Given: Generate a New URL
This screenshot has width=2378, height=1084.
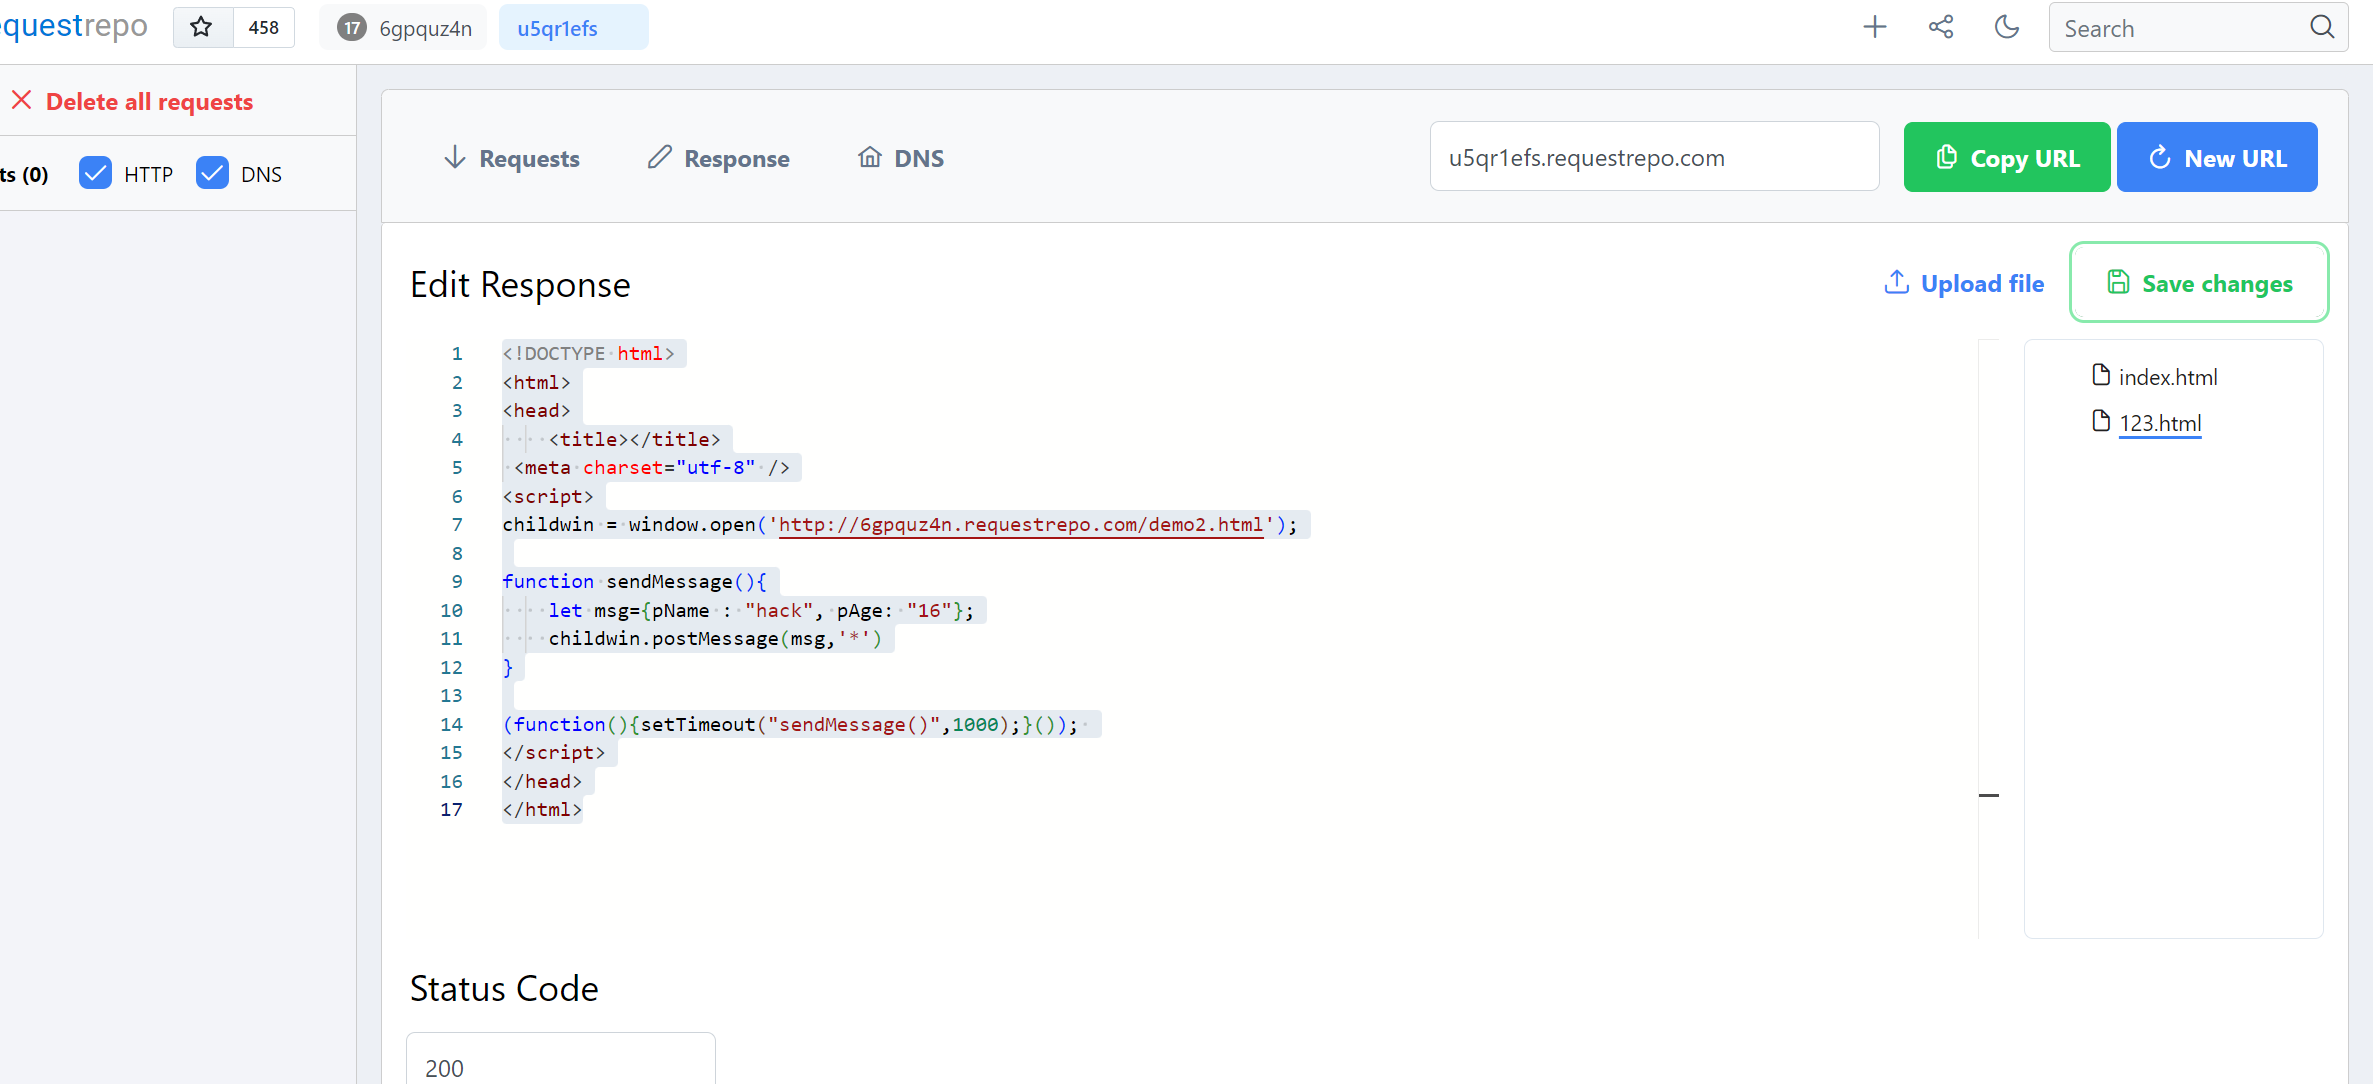Looking at the screenshot, I should (x=2216, y=158).
